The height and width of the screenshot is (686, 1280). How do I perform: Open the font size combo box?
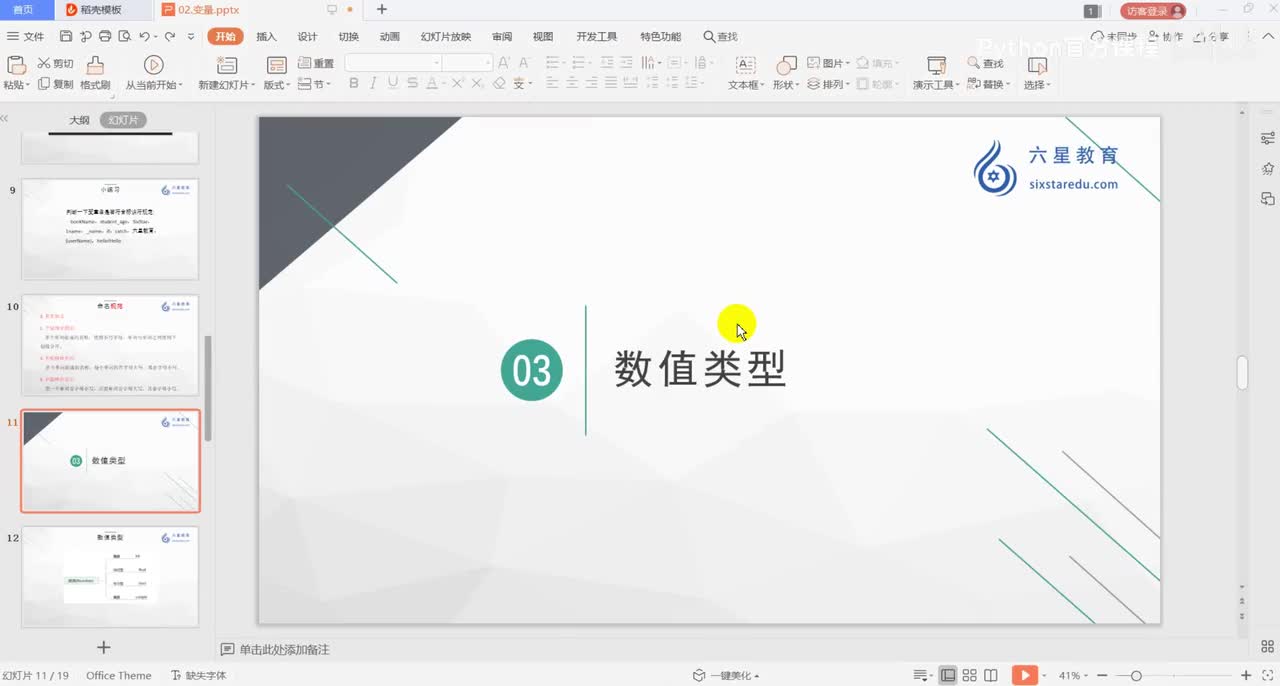[x=466, y=63]
